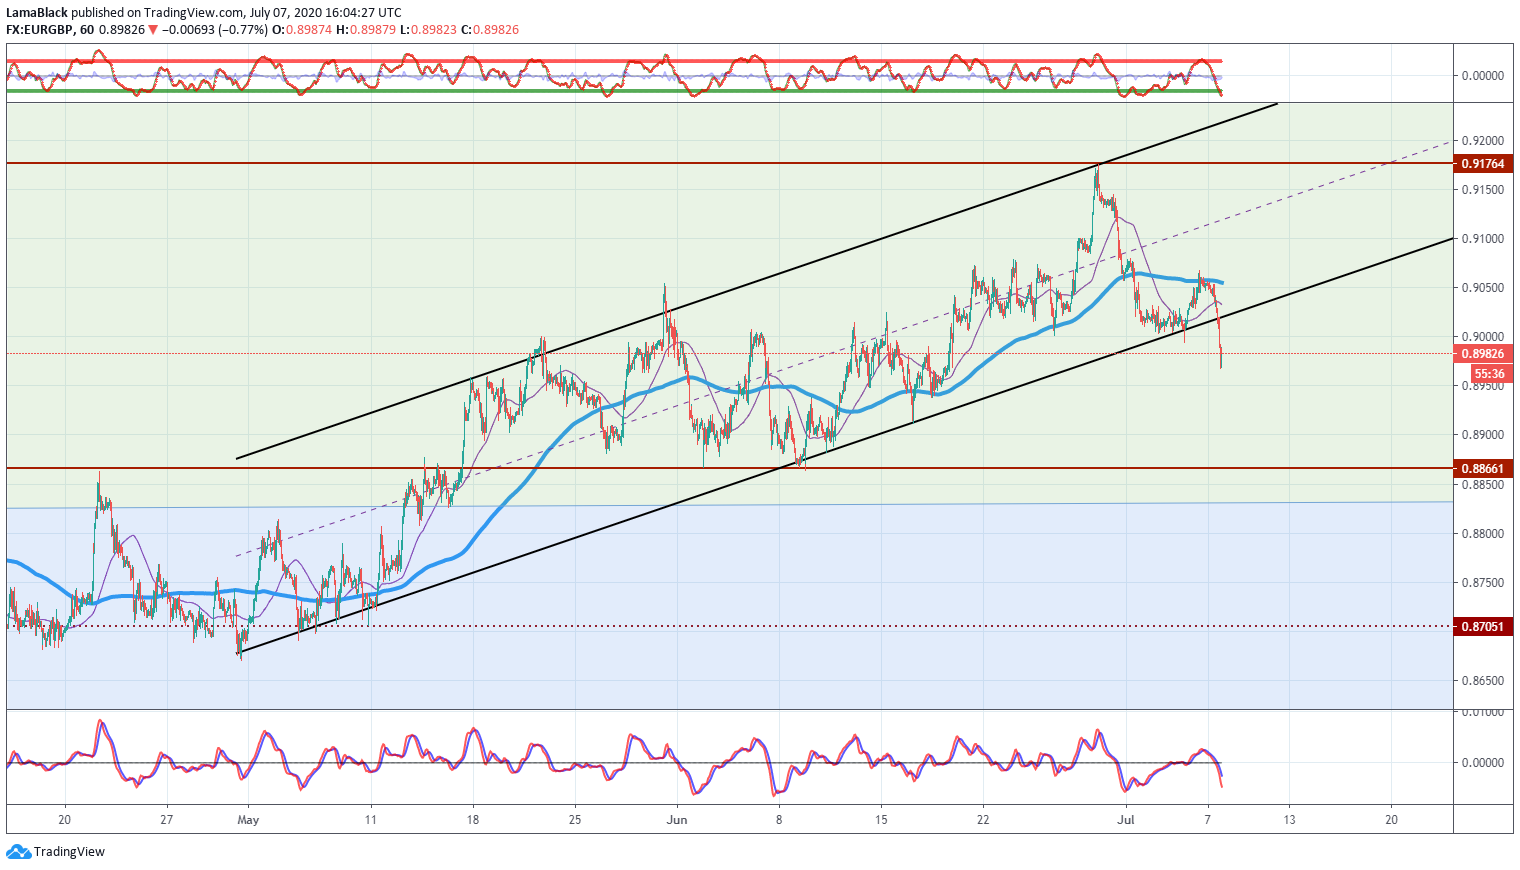Click the close value C:0.89826
The height and width of the screenshot is (870, 1520).
tap(490, 30)
